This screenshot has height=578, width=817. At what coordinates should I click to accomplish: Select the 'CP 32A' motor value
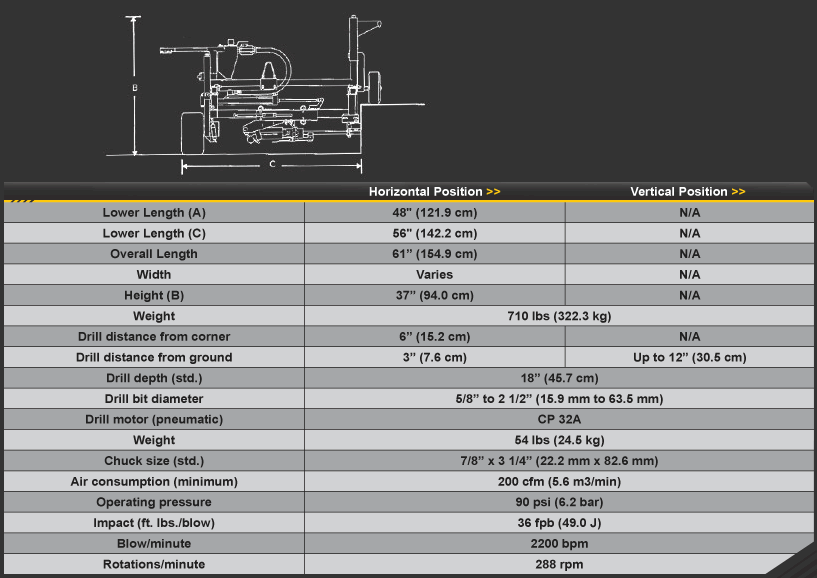pyautogui.click(x=559, y=420)
